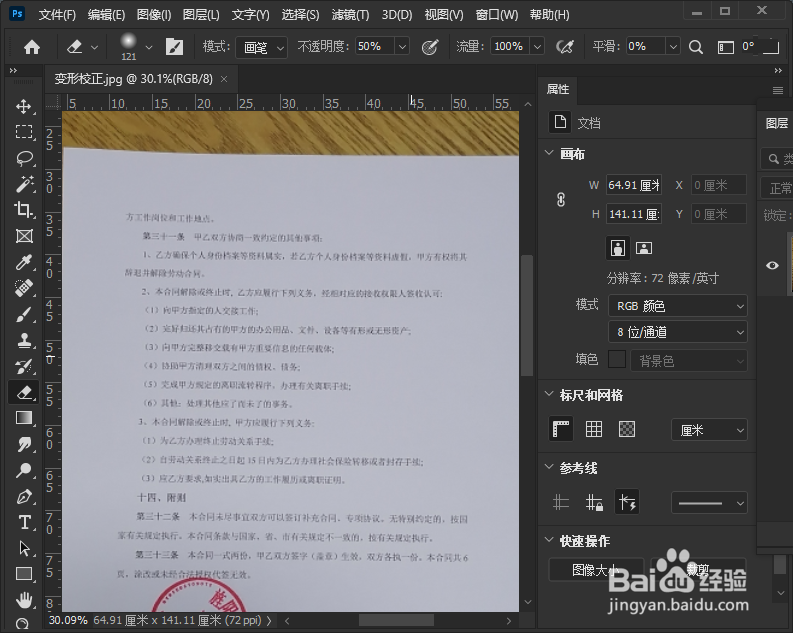Toggle rulers display
793x633 pixels.
pos(561,430)
